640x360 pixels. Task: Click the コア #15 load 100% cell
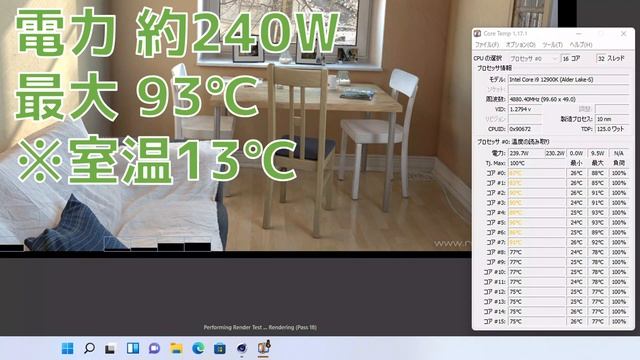point(619,322)
